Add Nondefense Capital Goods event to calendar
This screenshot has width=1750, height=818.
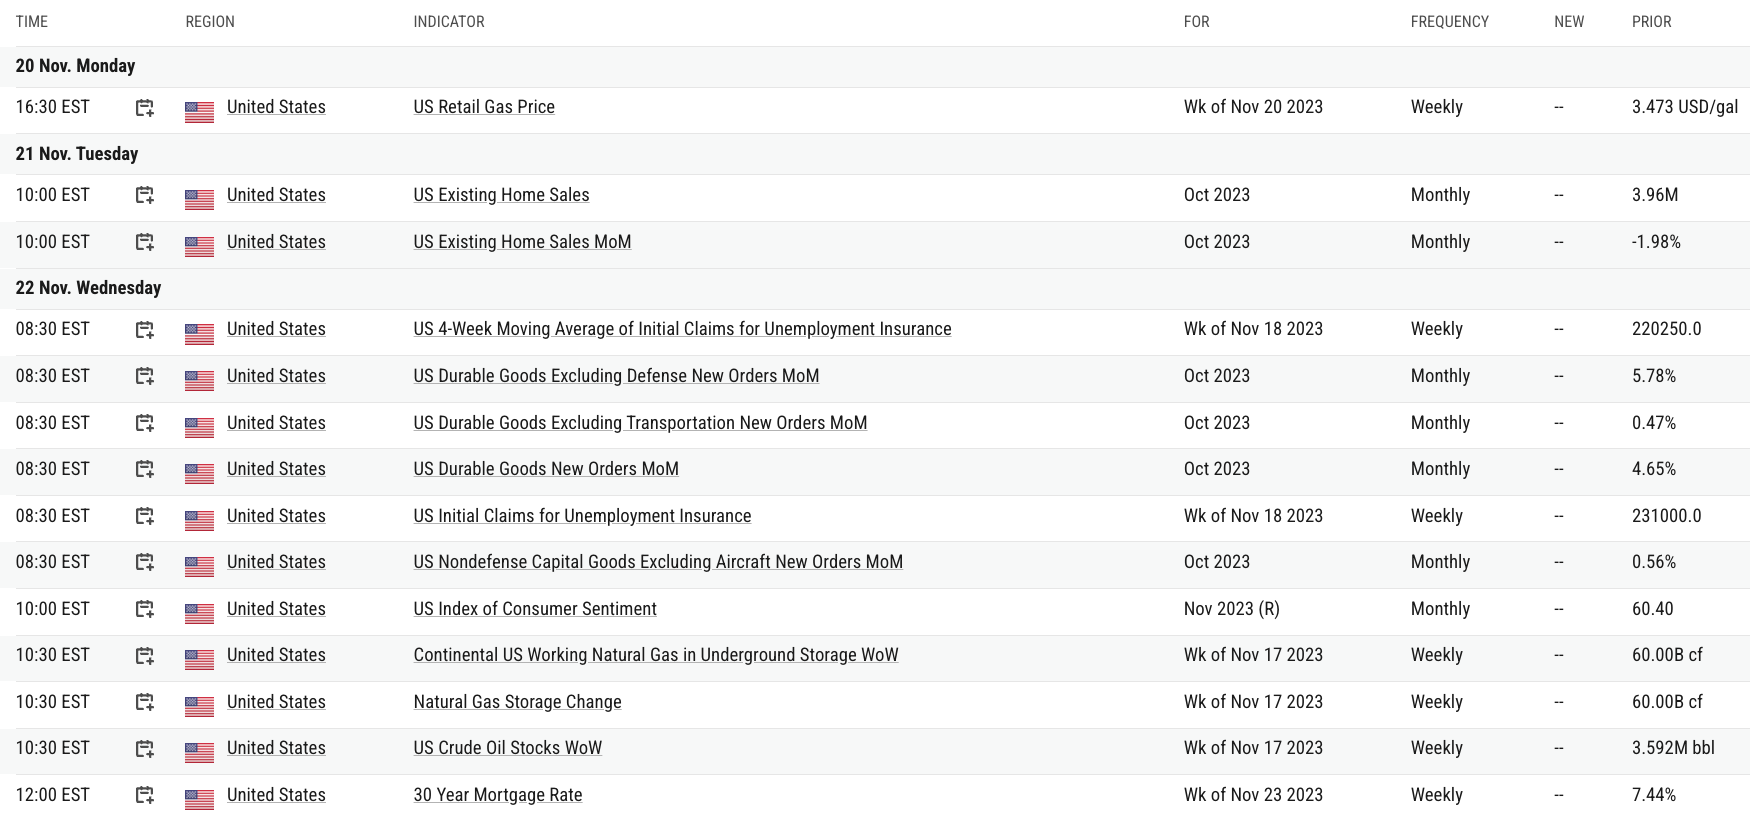click(x=145, y=563)
